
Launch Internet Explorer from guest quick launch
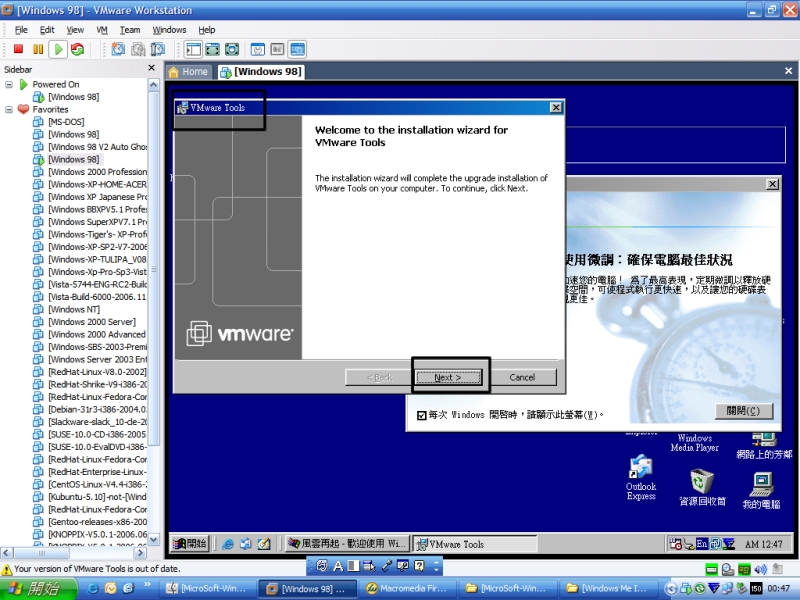pos(228,544)
